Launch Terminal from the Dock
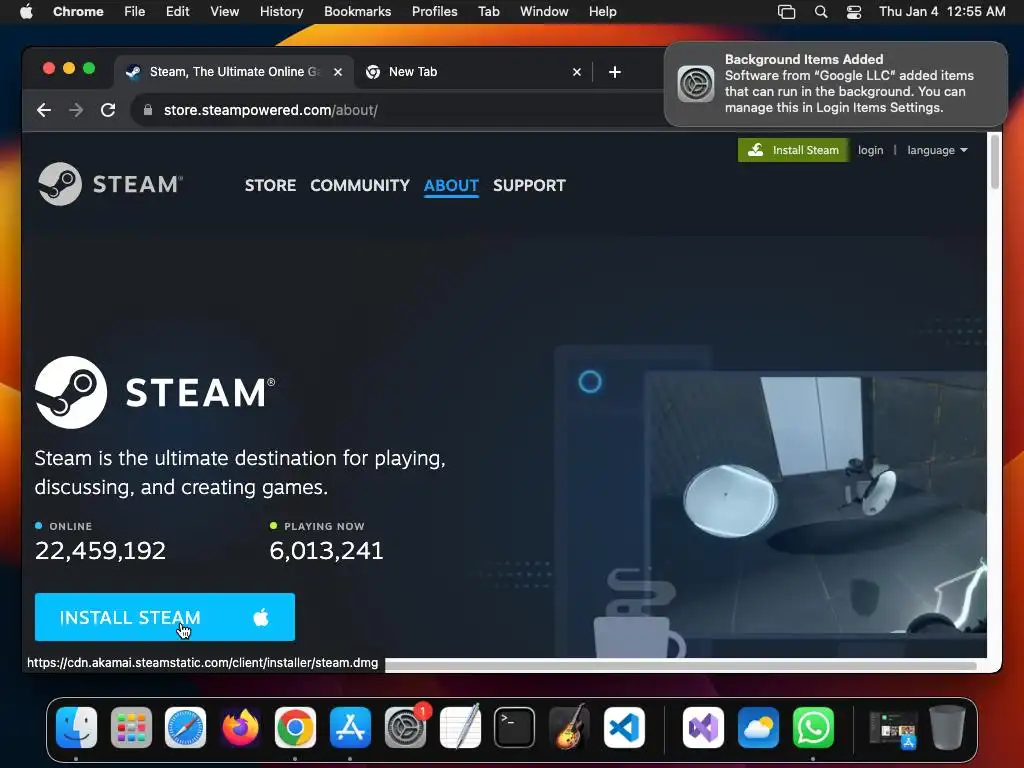Image resolution: width=1024 pixels, height=768 pixels. click(515, 728)
